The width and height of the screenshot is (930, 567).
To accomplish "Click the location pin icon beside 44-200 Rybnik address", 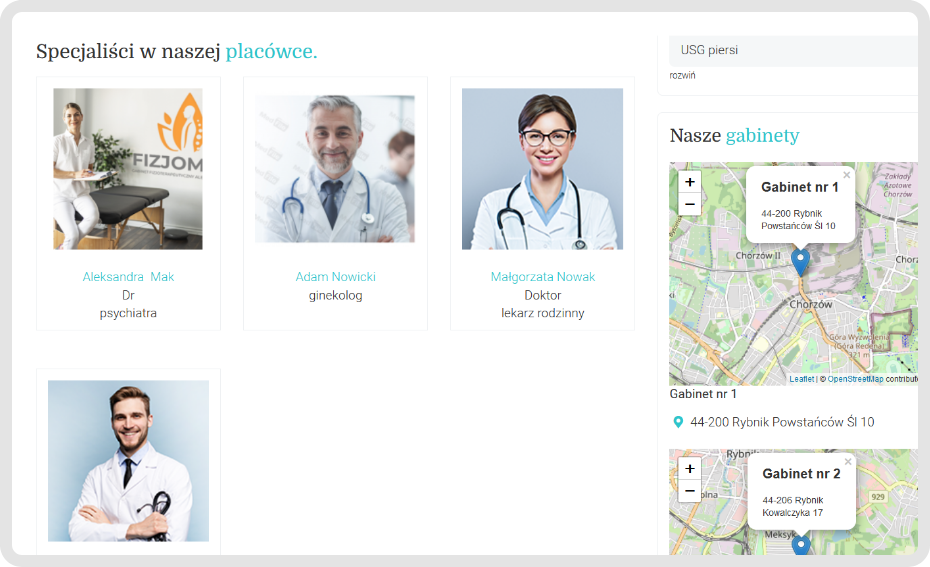I will coord(679,423).
